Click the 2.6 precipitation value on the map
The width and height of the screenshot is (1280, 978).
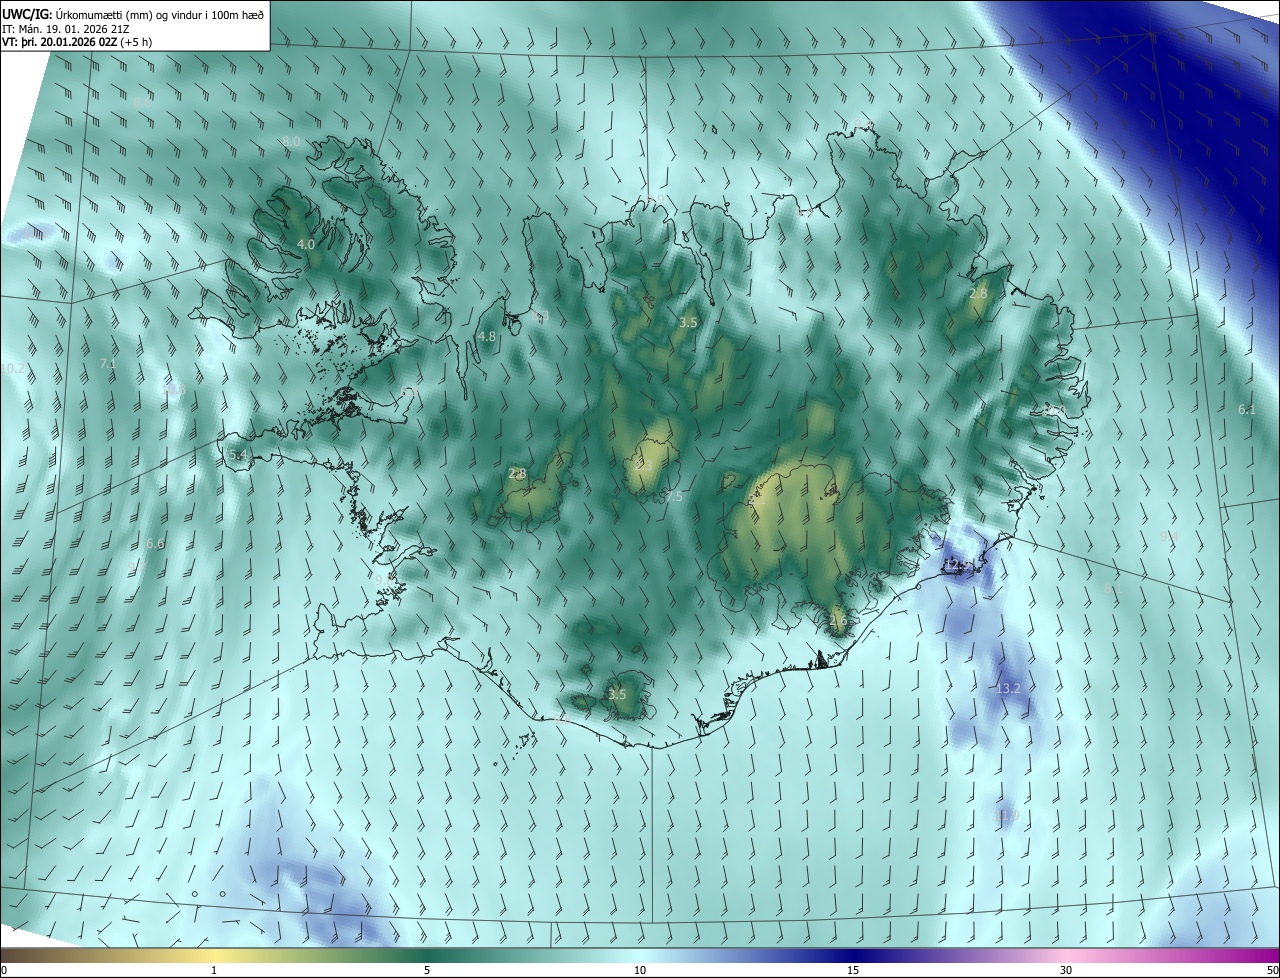[838, 621]
